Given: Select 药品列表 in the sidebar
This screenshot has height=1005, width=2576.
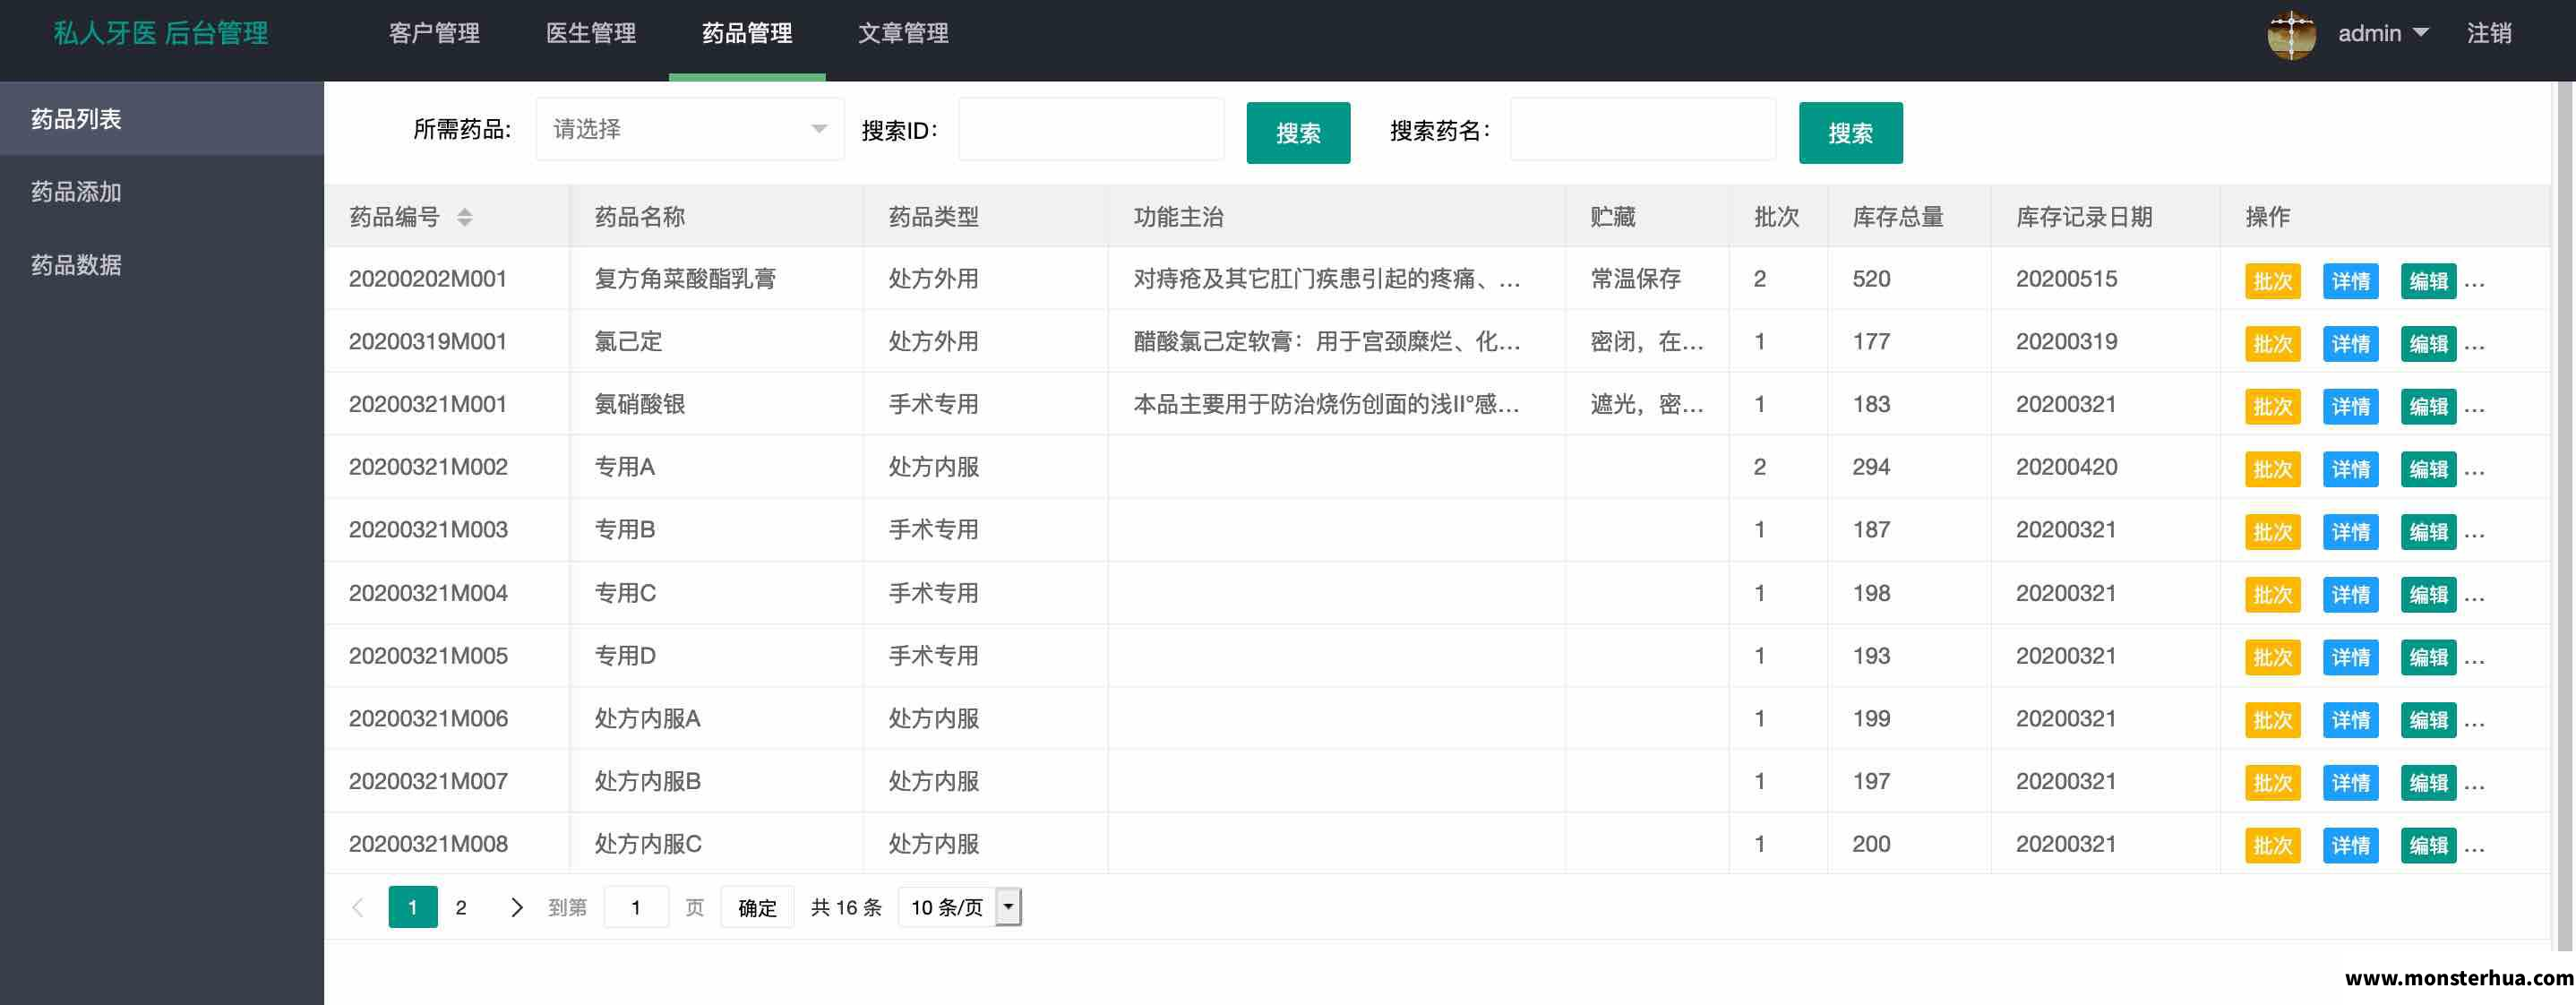Looking at the screenshot, I should coord(162,119).
